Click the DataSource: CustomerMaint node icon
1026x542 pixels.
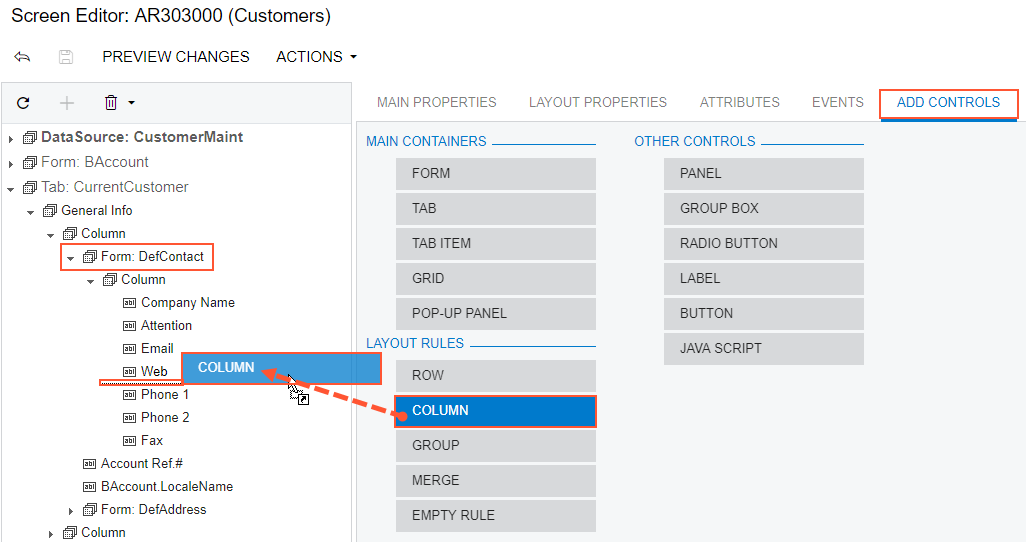point(29,138)
